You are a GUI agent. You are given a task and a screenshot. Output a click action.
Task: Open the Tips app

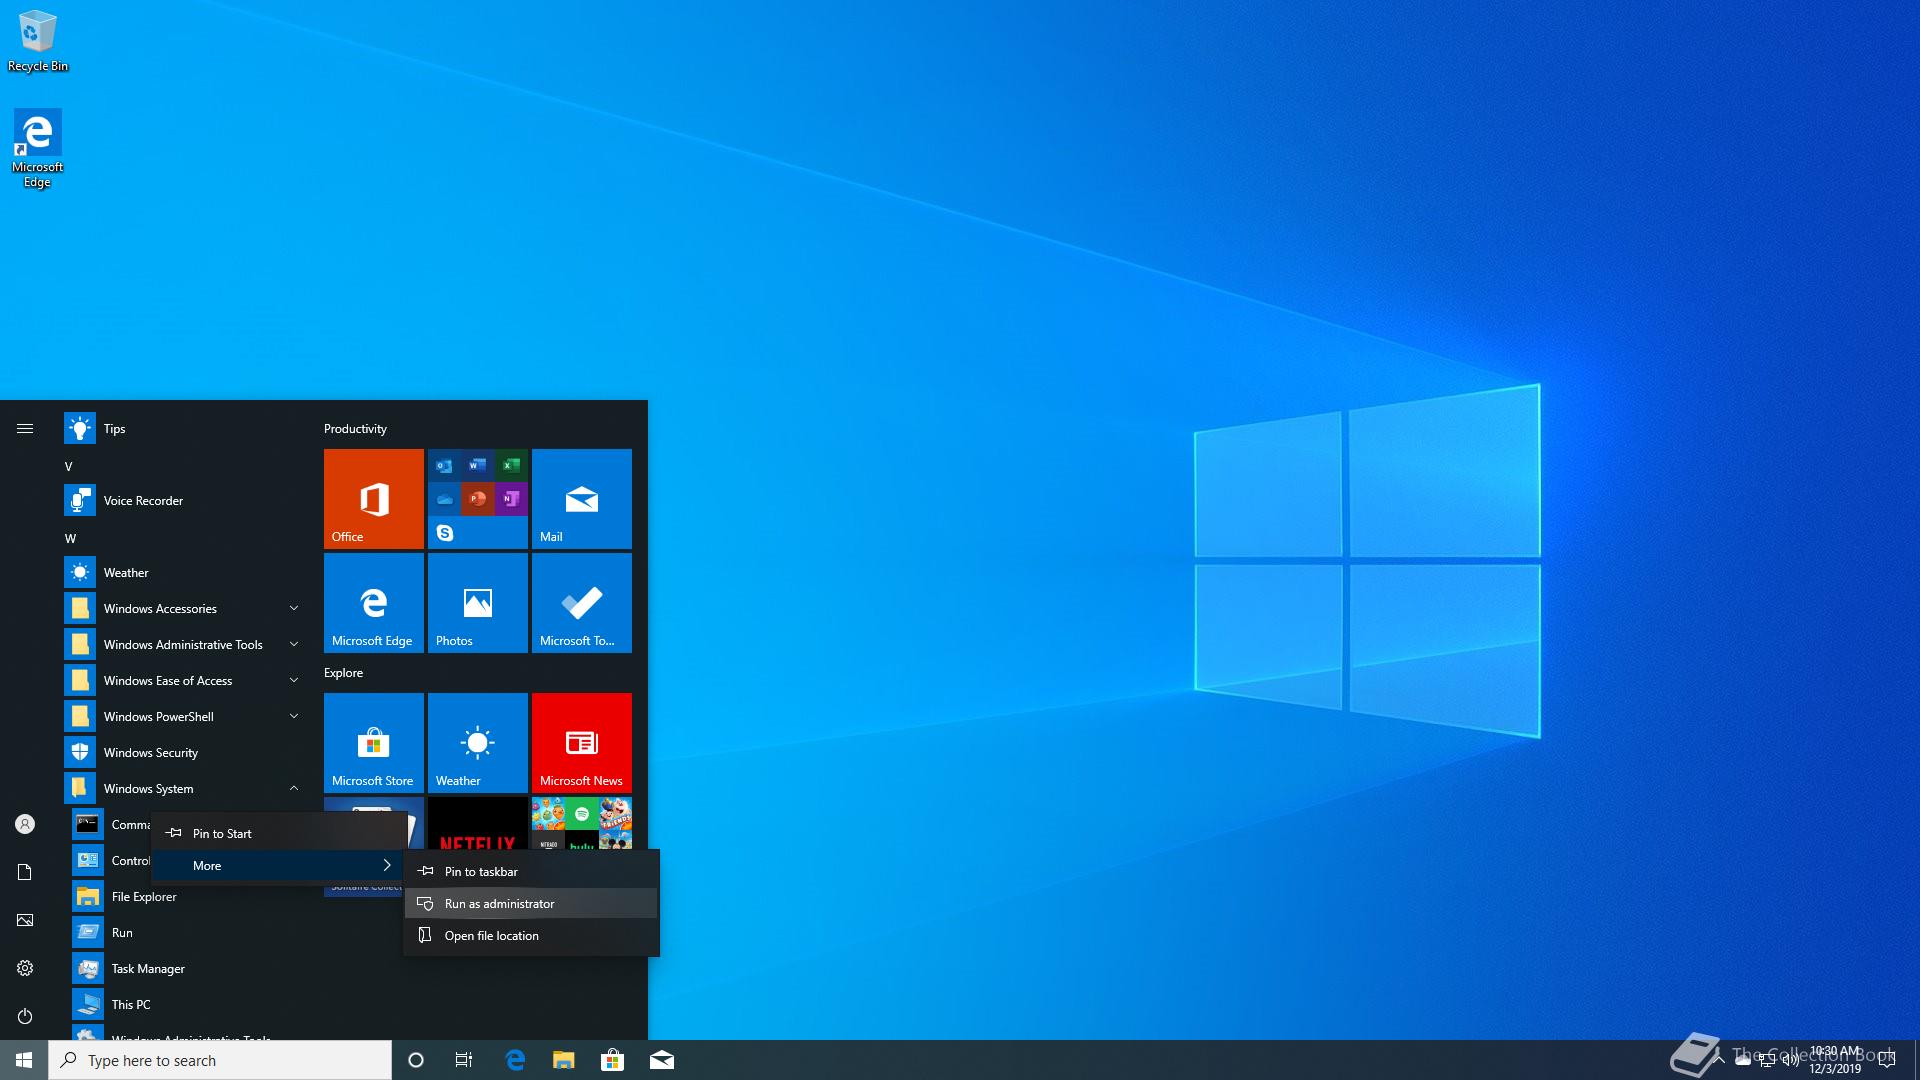(x=182, y=429)
